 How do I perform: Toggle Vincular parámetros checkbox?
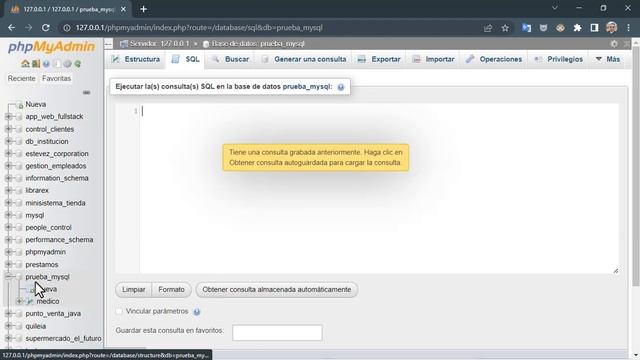coord(119,311)
